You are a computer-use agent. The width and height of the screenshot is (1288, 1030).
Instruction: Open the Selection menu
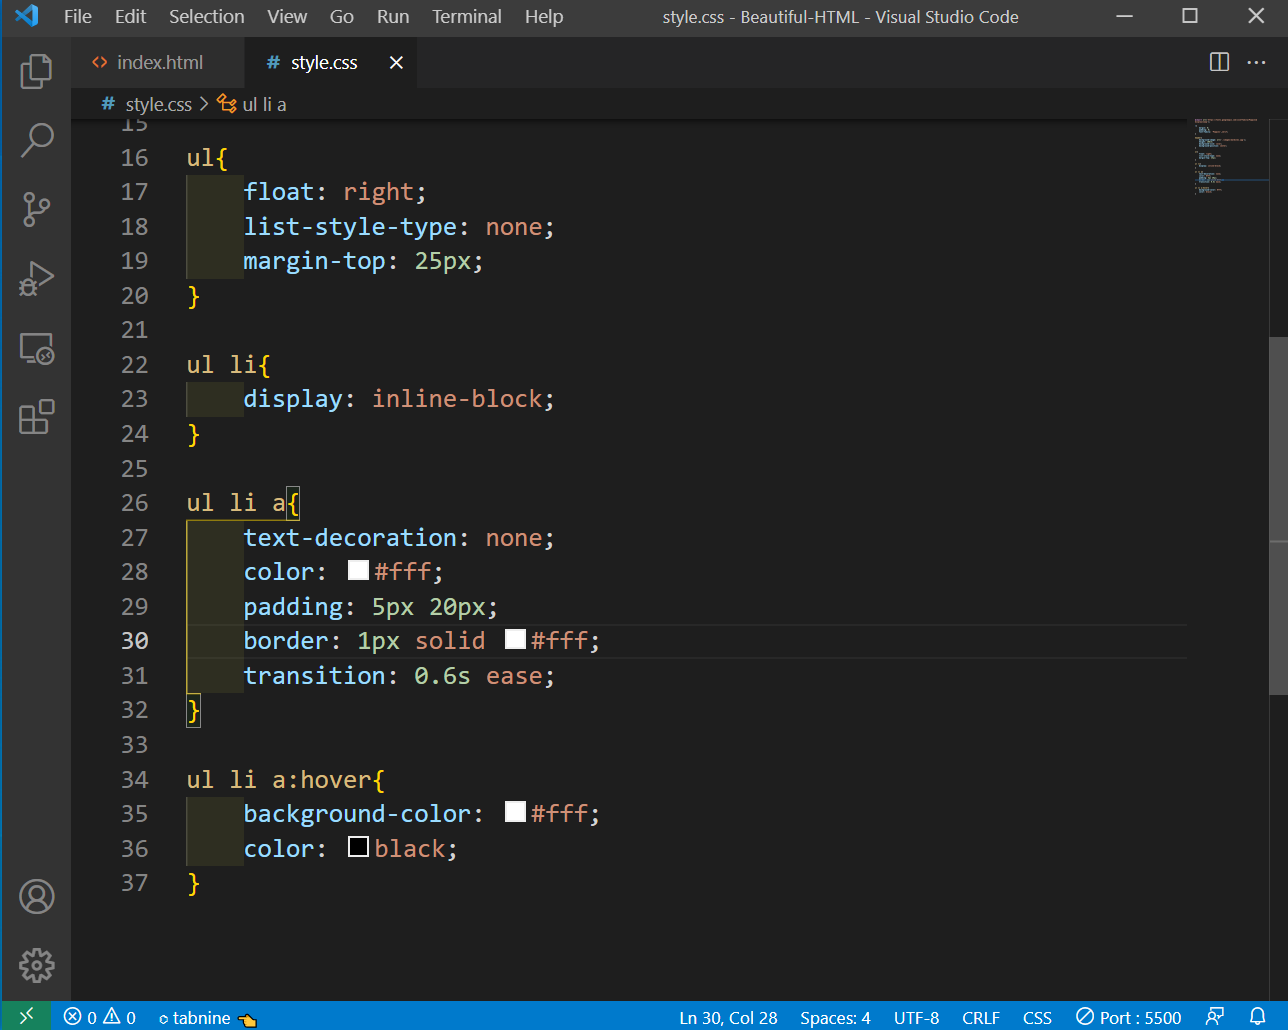pyautogui.click(x=207, y=17)
